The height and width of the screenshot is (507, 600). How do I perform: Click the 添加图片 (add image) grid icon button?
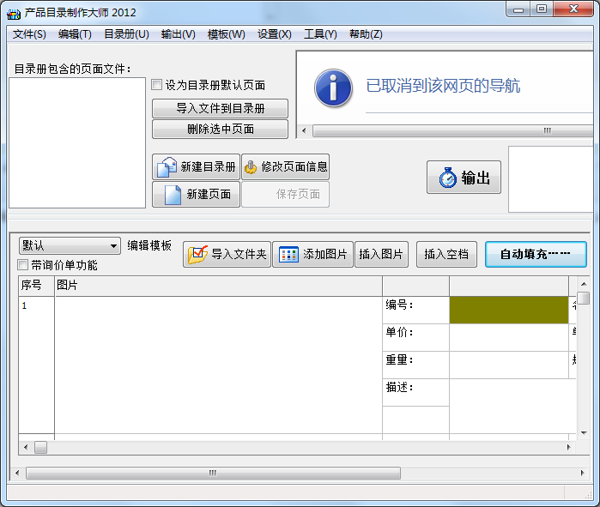[x=313, y=254]
